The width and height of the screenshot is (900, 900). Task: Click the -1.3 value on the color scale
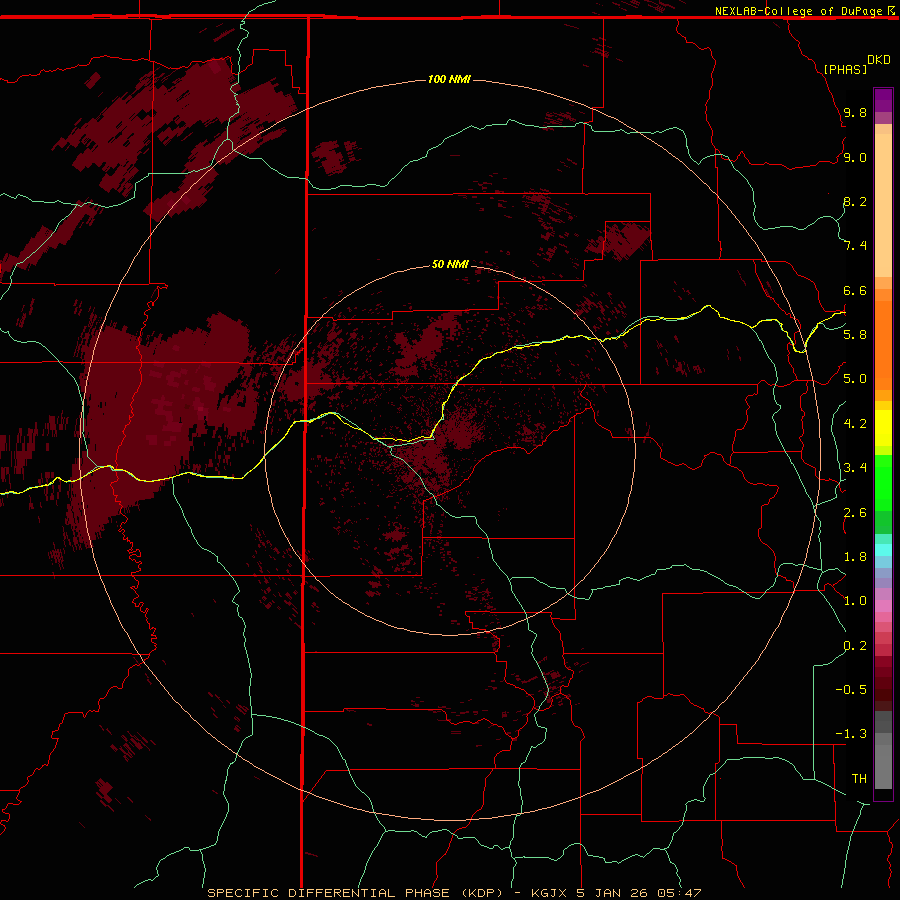[x=851, y=734]
